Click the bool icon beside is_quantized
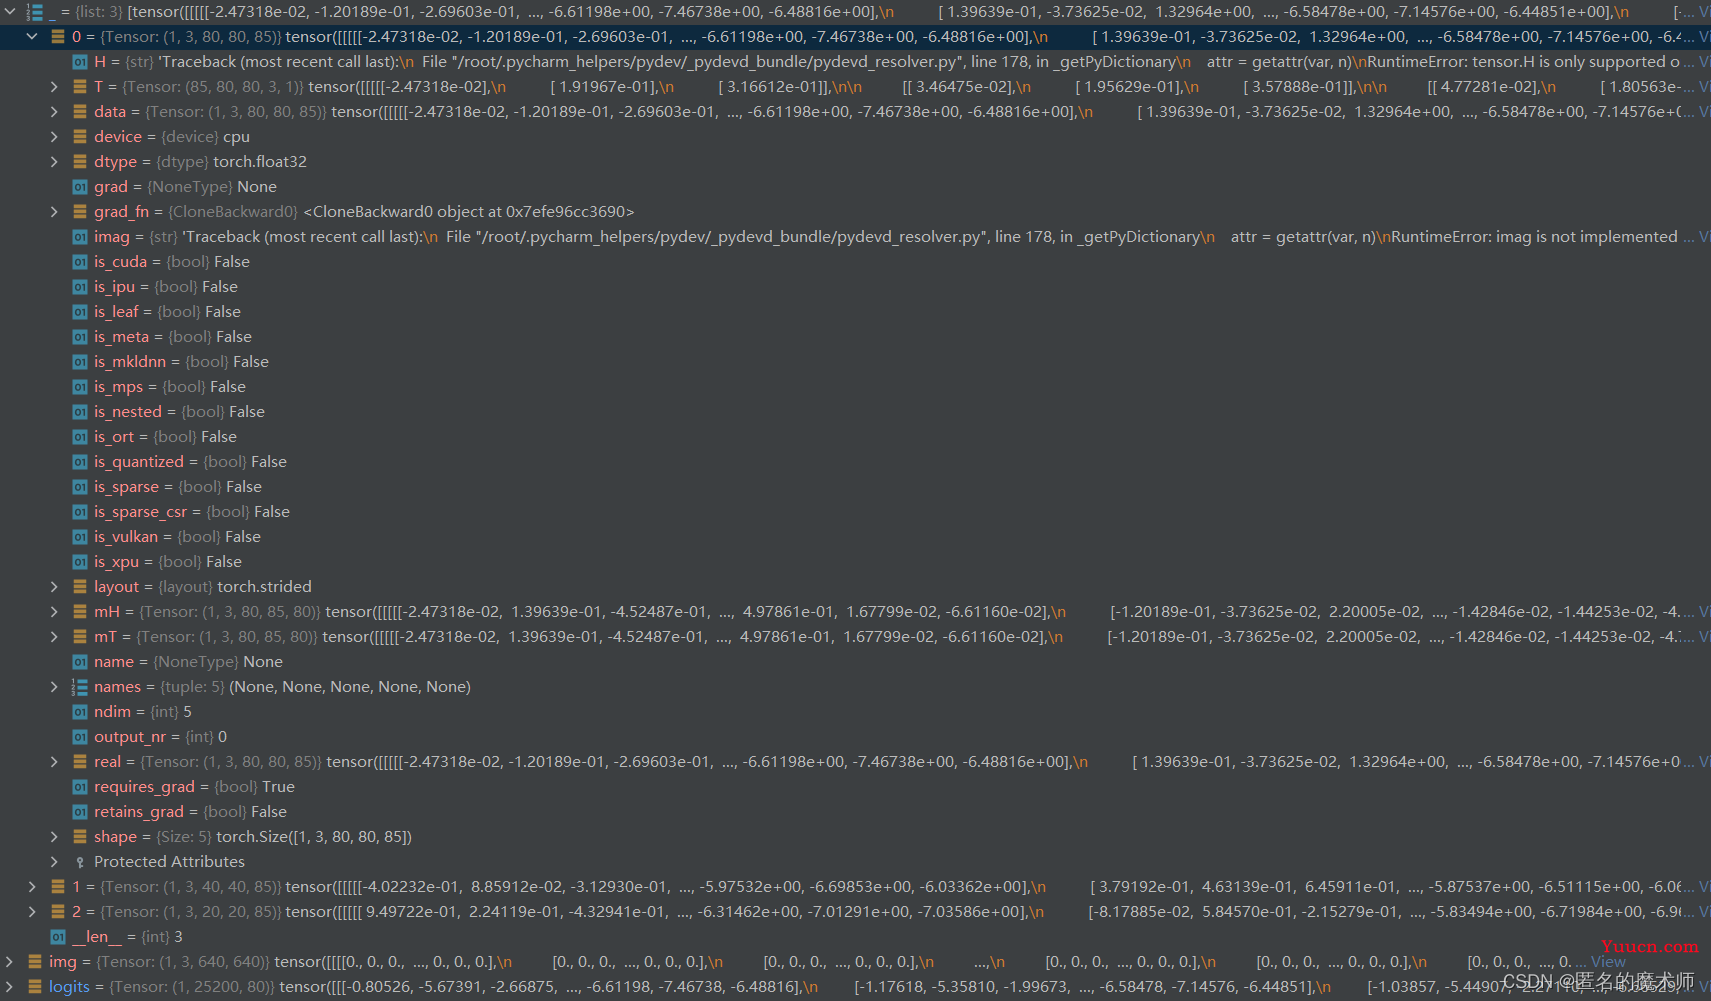 pos(80,462)
